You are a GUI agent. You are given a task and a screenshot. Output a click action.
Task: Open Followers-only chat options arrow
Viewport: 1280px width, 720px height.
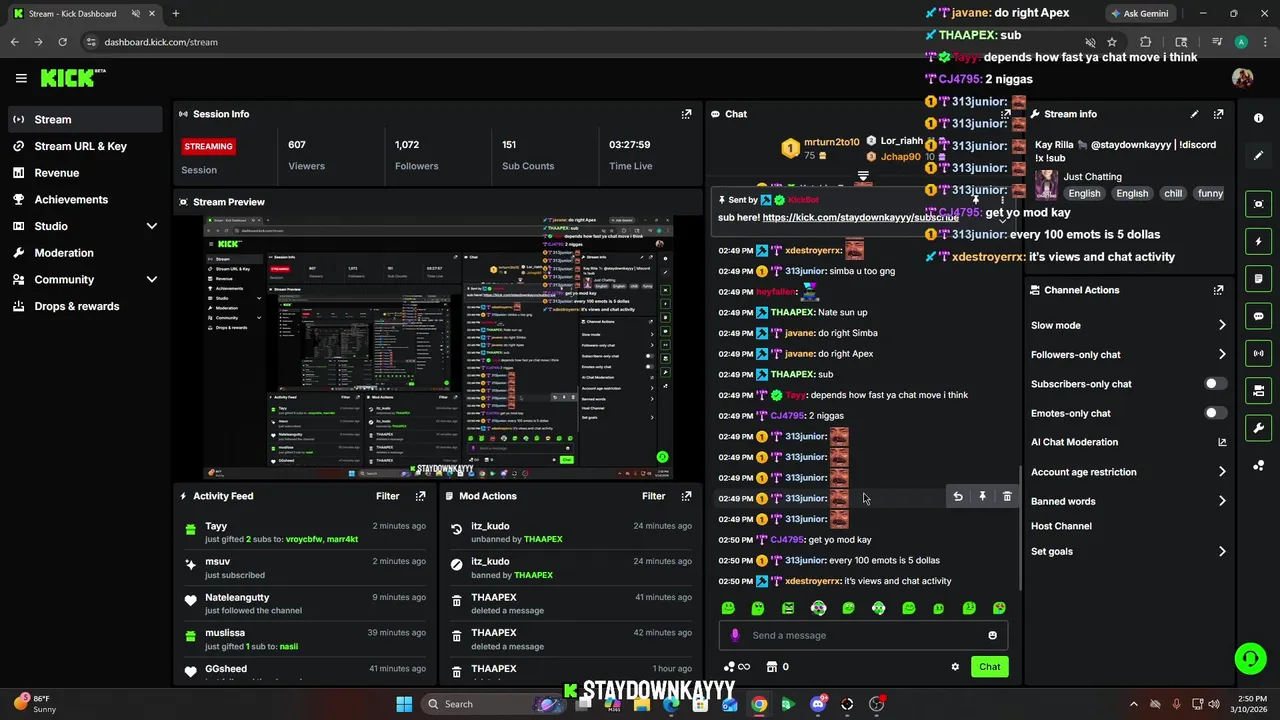point(1222,354)
